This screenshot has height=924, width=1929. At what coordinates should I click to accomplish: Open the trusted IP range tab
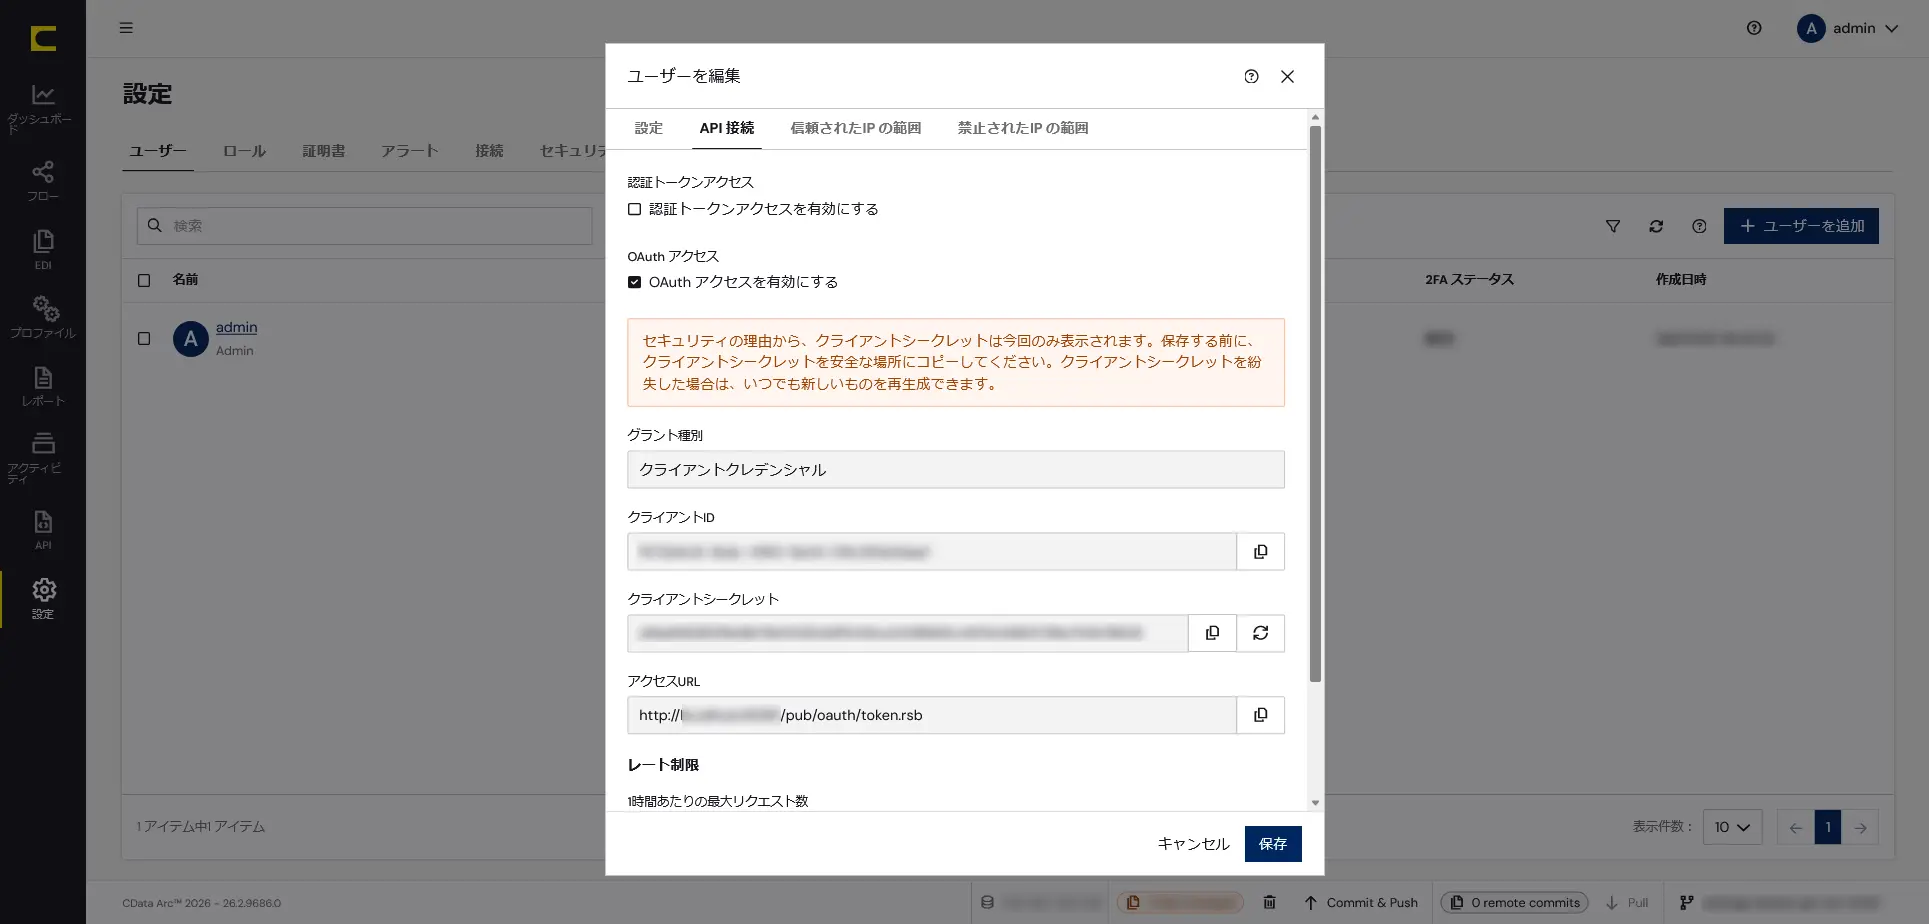point(855,128)
